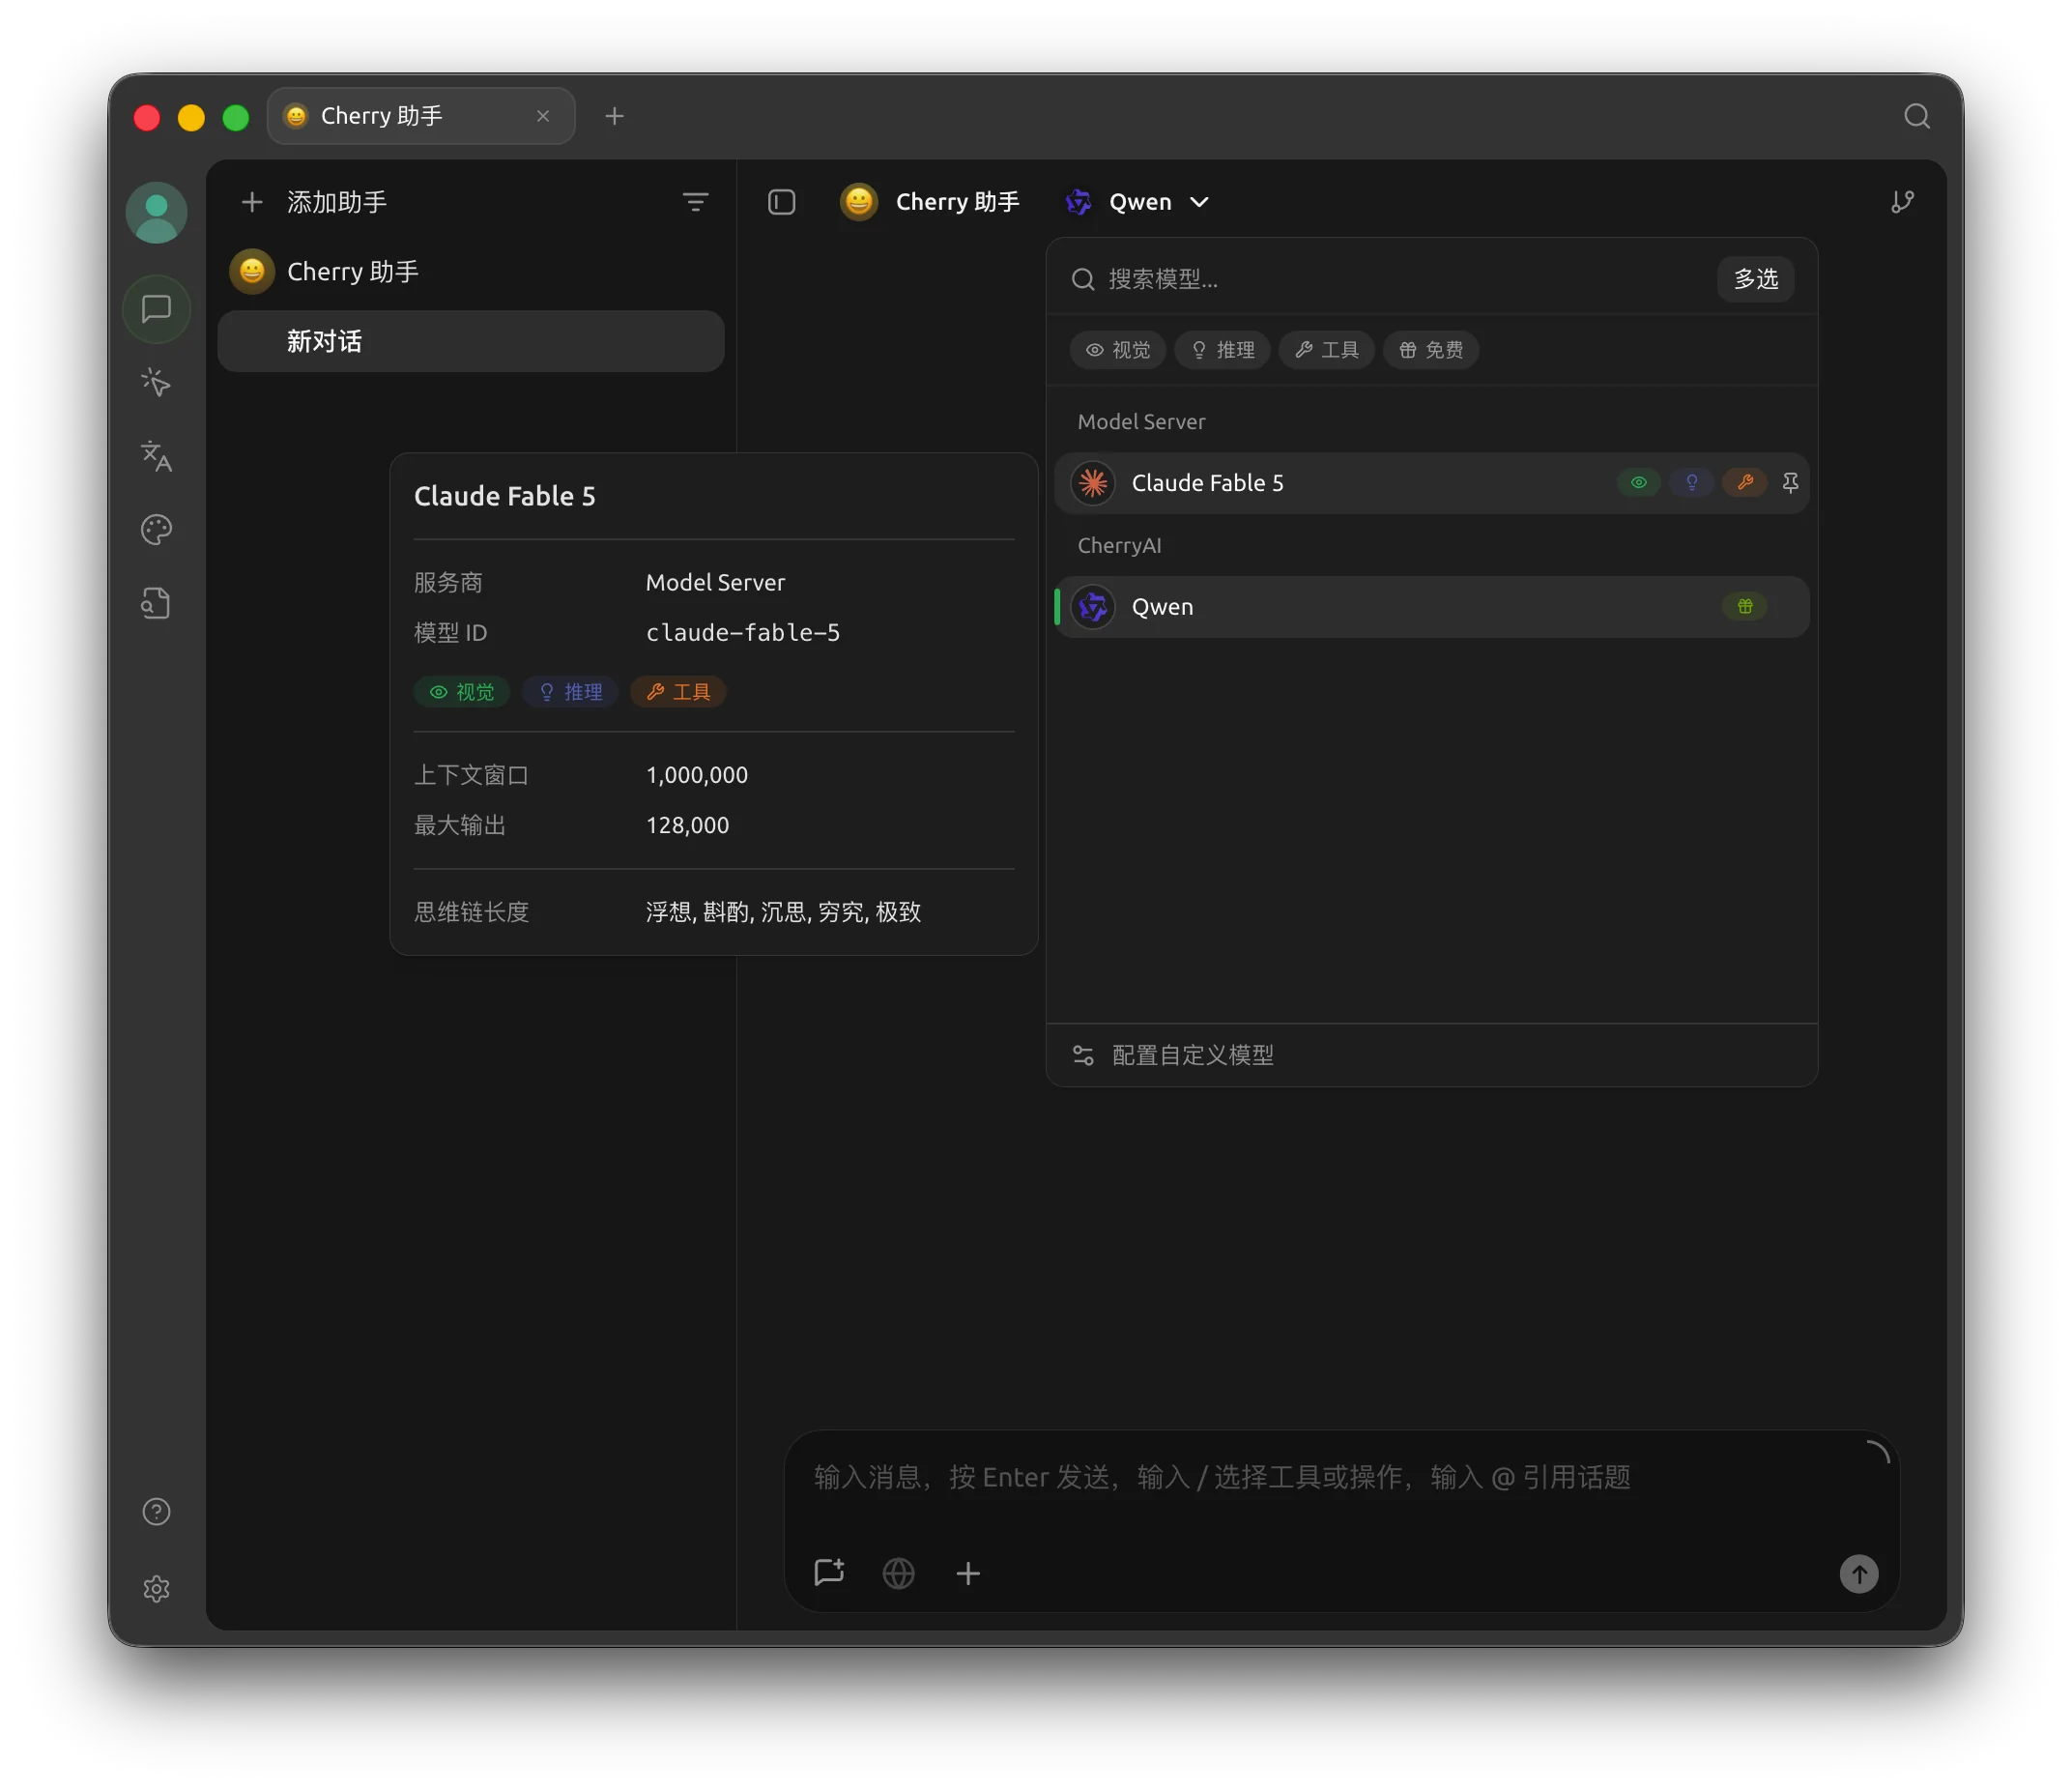2072x1790 pixels.
Task: Click the global search magnifier icon
Action: point(1916,116)
